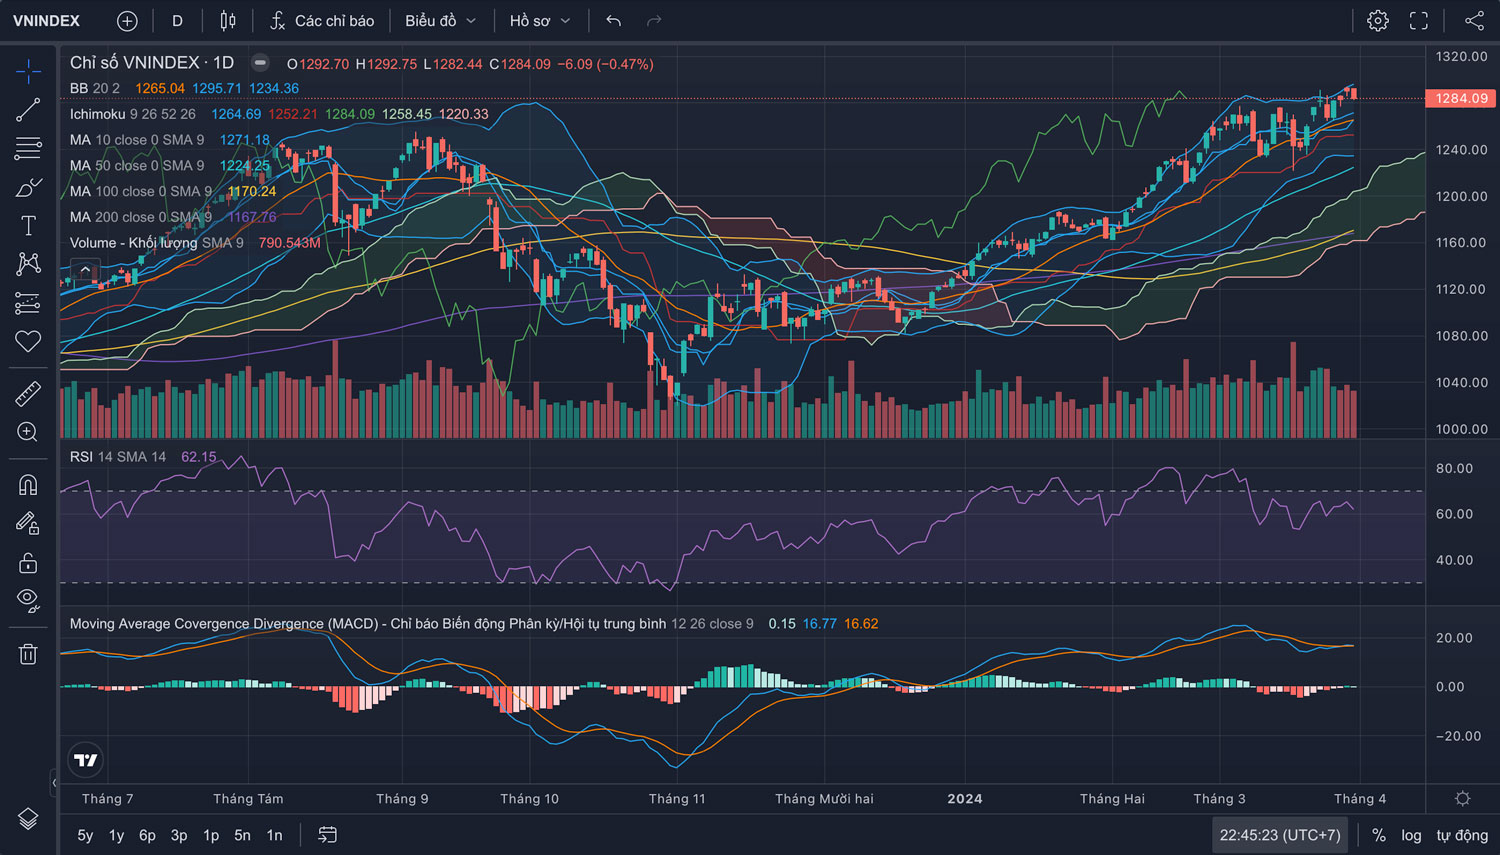The image size is (1500, 855).
Task: Open the Hồ sơ dropdown menu
Action: coord(540,21)
